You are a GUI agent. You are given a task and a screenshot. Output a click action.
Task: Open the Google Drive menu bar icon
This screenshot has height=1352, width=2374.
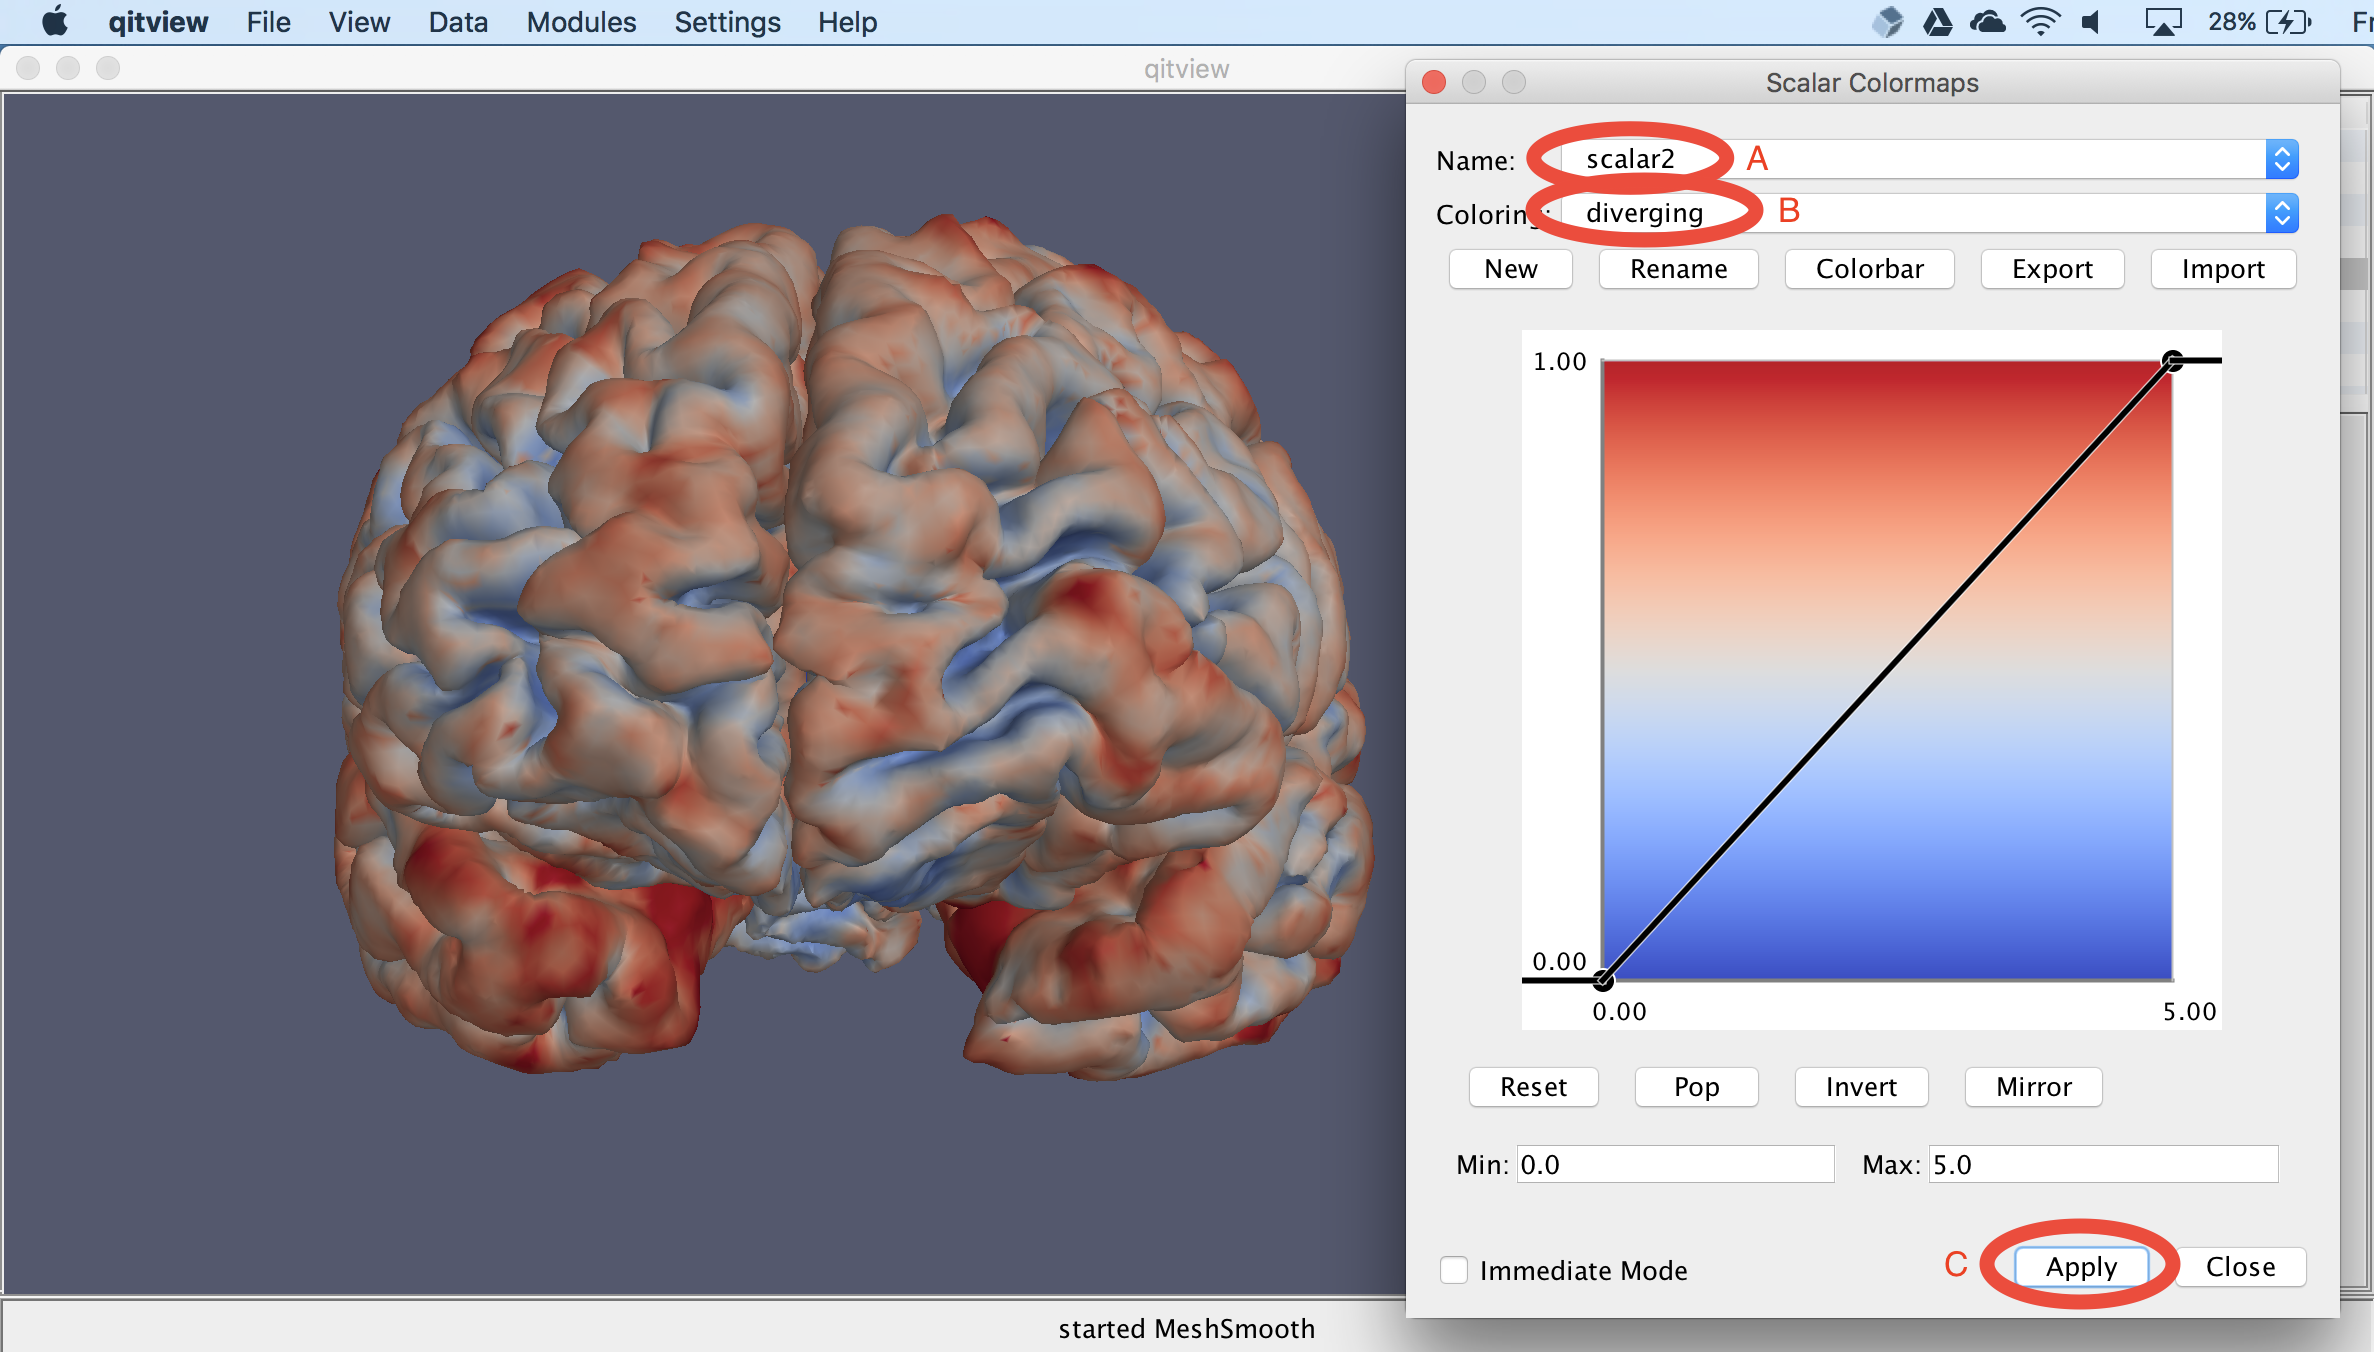click(x=1937, y=21)
